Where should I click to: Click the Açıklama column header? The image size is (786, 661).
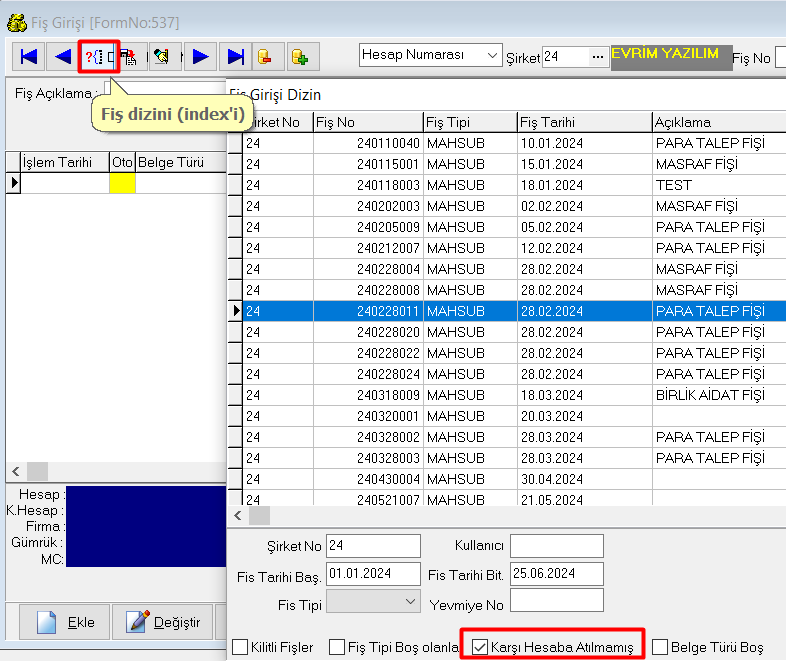point(719,122)
